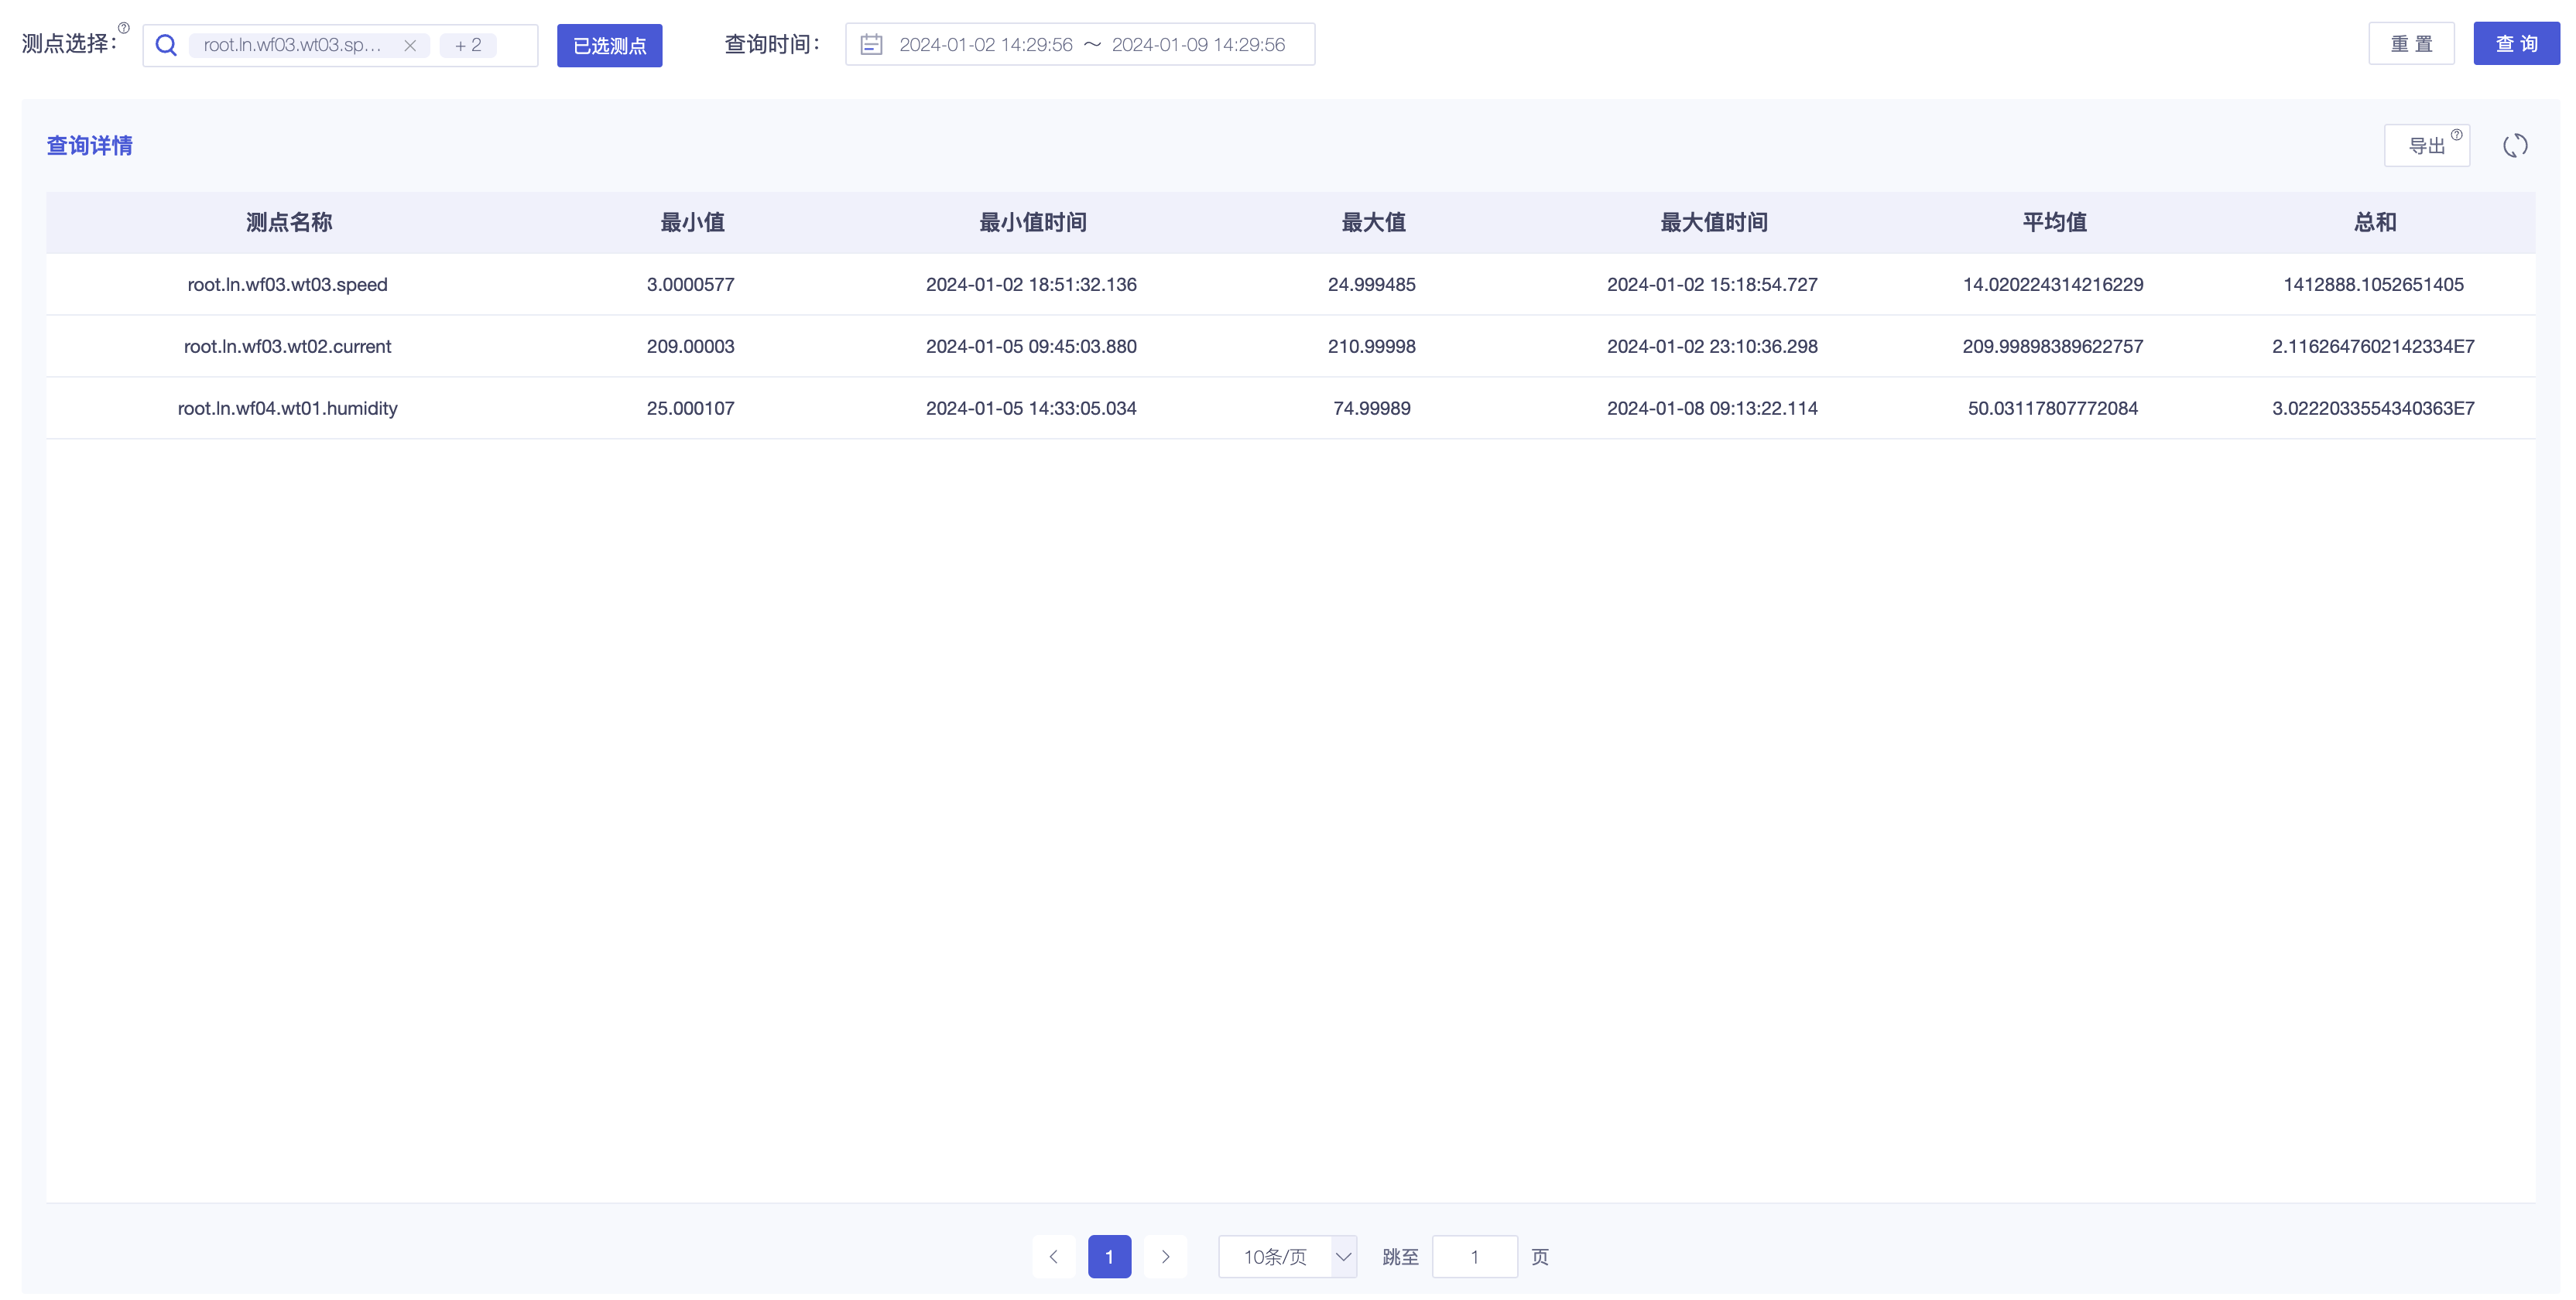Click the help icon on the 导出 button

pos(2456,135)
